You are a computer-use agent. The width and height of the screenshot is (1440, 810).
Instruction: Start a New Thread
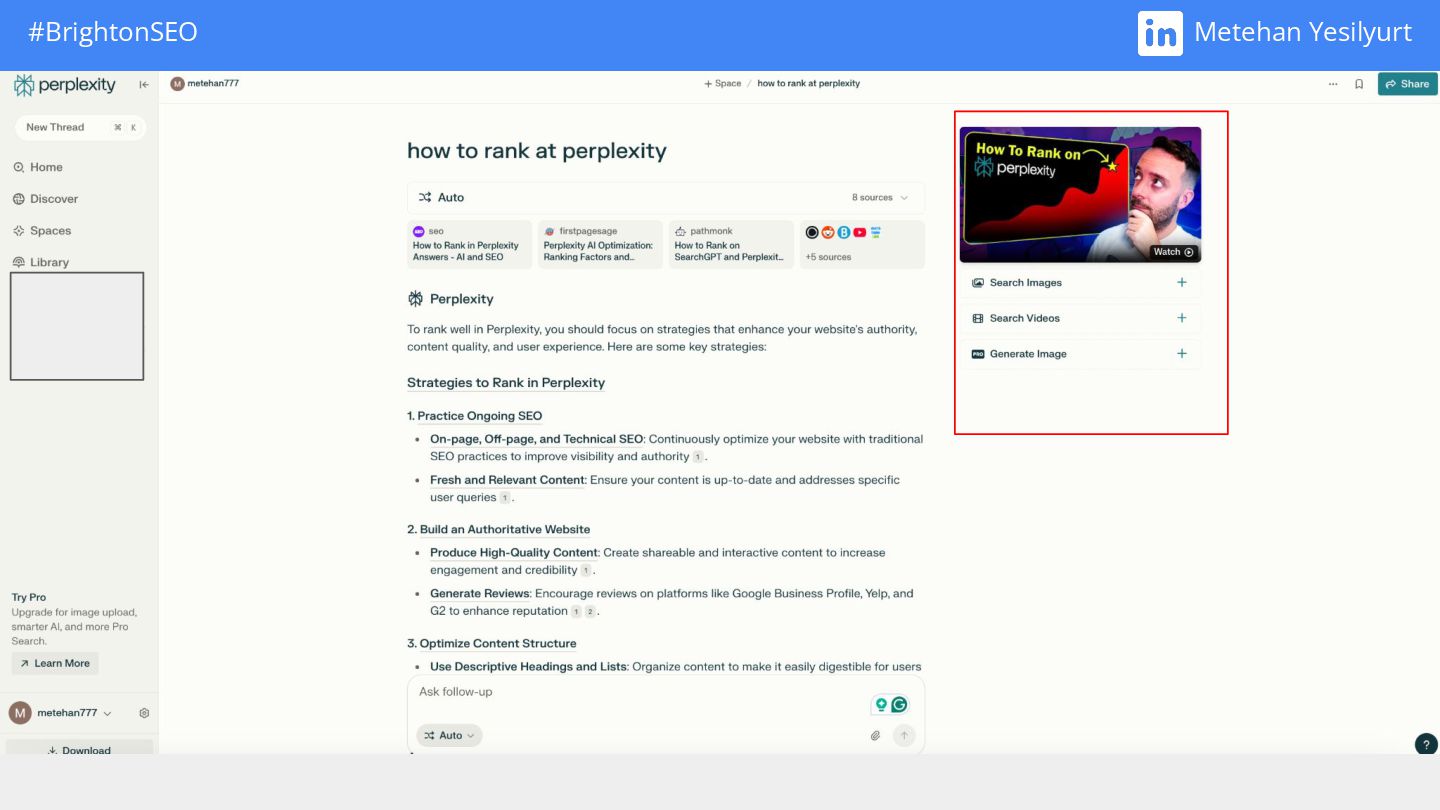tap(80, 127)
